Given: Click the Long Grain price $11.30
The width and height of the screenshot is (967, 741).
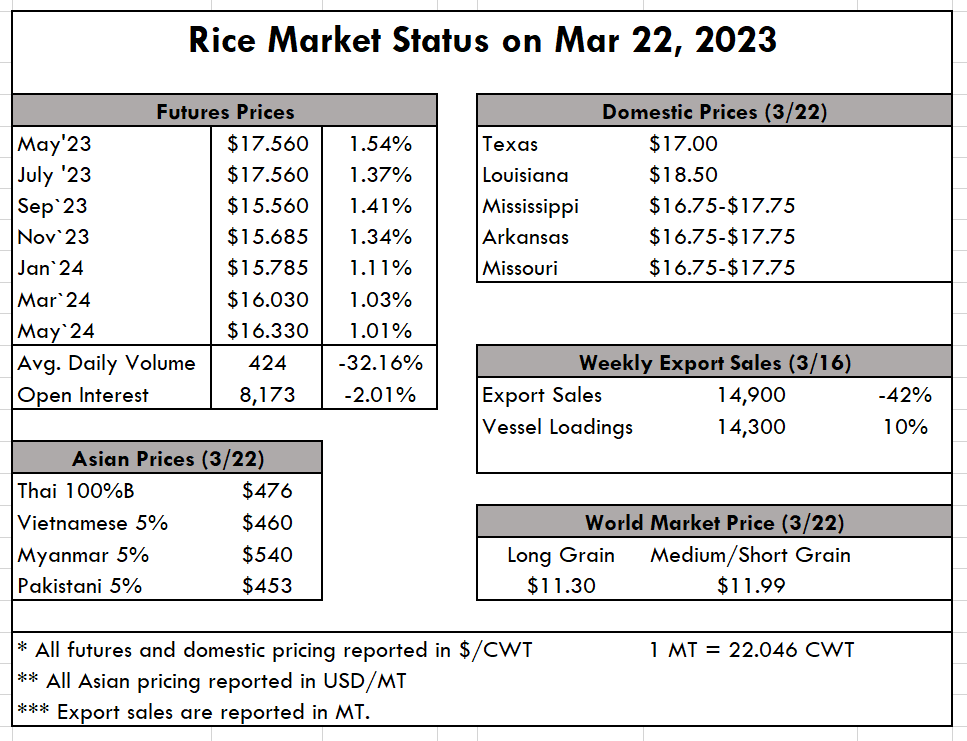Looking at the screenshot, I should click(561, 585).
